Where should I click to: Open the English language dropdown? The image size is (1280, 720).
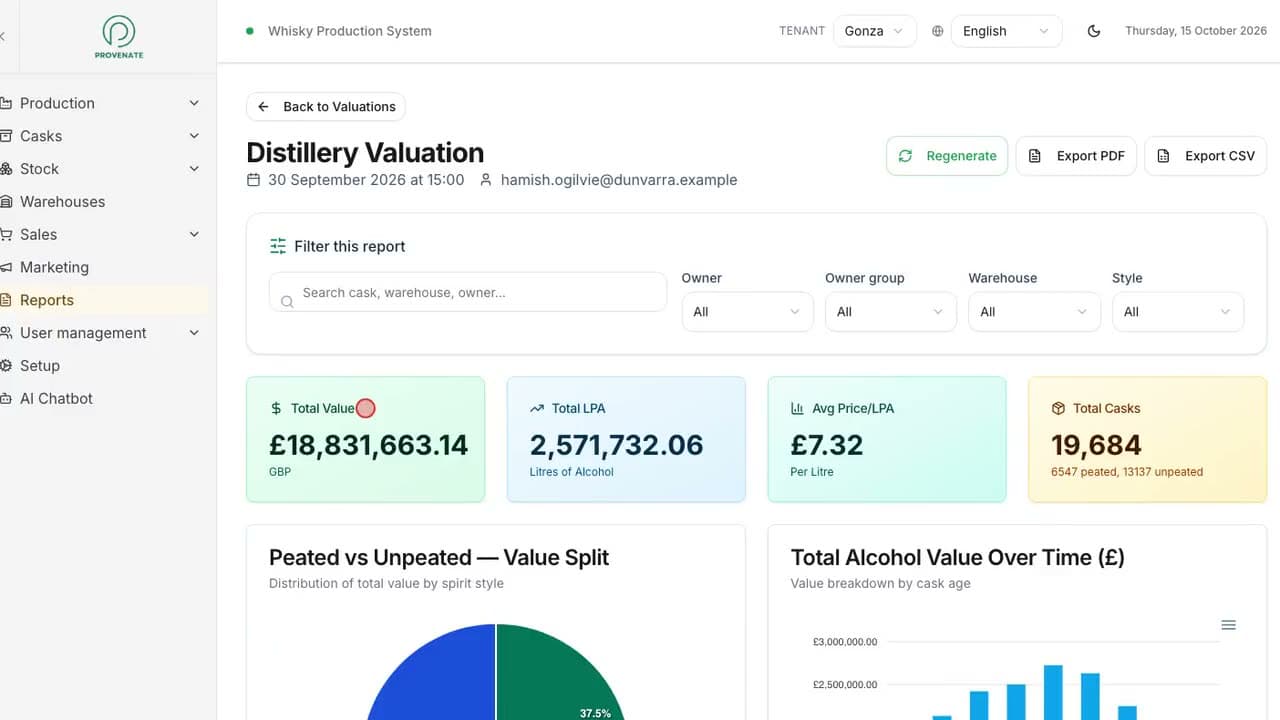(x=1006, y=31)
